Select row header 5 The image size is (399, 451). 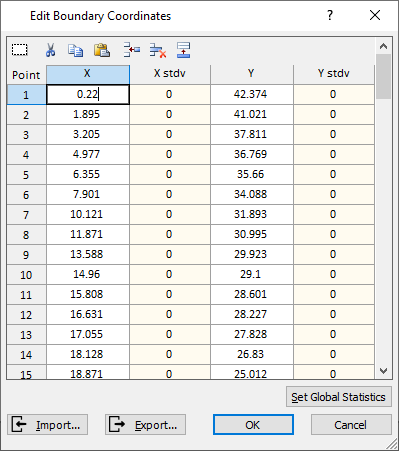(26, 175)
